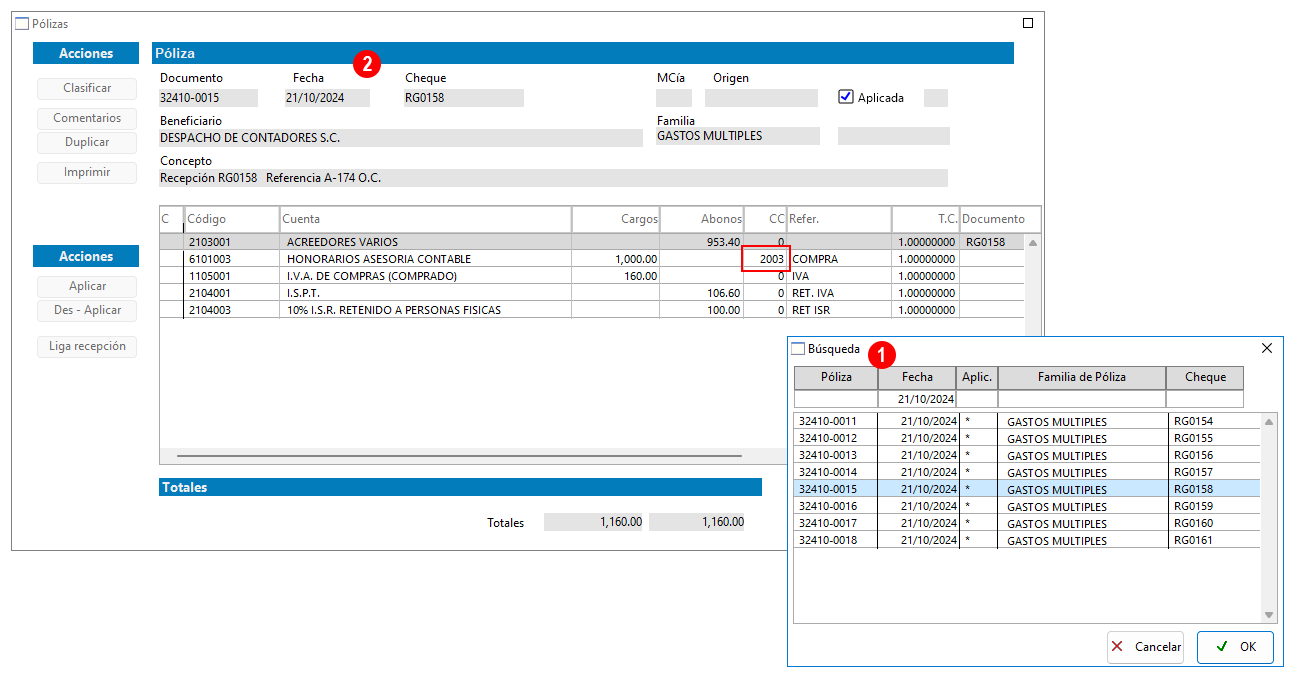Click Cancelar in Búsqueda dialog
The width and height of the screenshot is (1298, 679).
coord(1145,647)
